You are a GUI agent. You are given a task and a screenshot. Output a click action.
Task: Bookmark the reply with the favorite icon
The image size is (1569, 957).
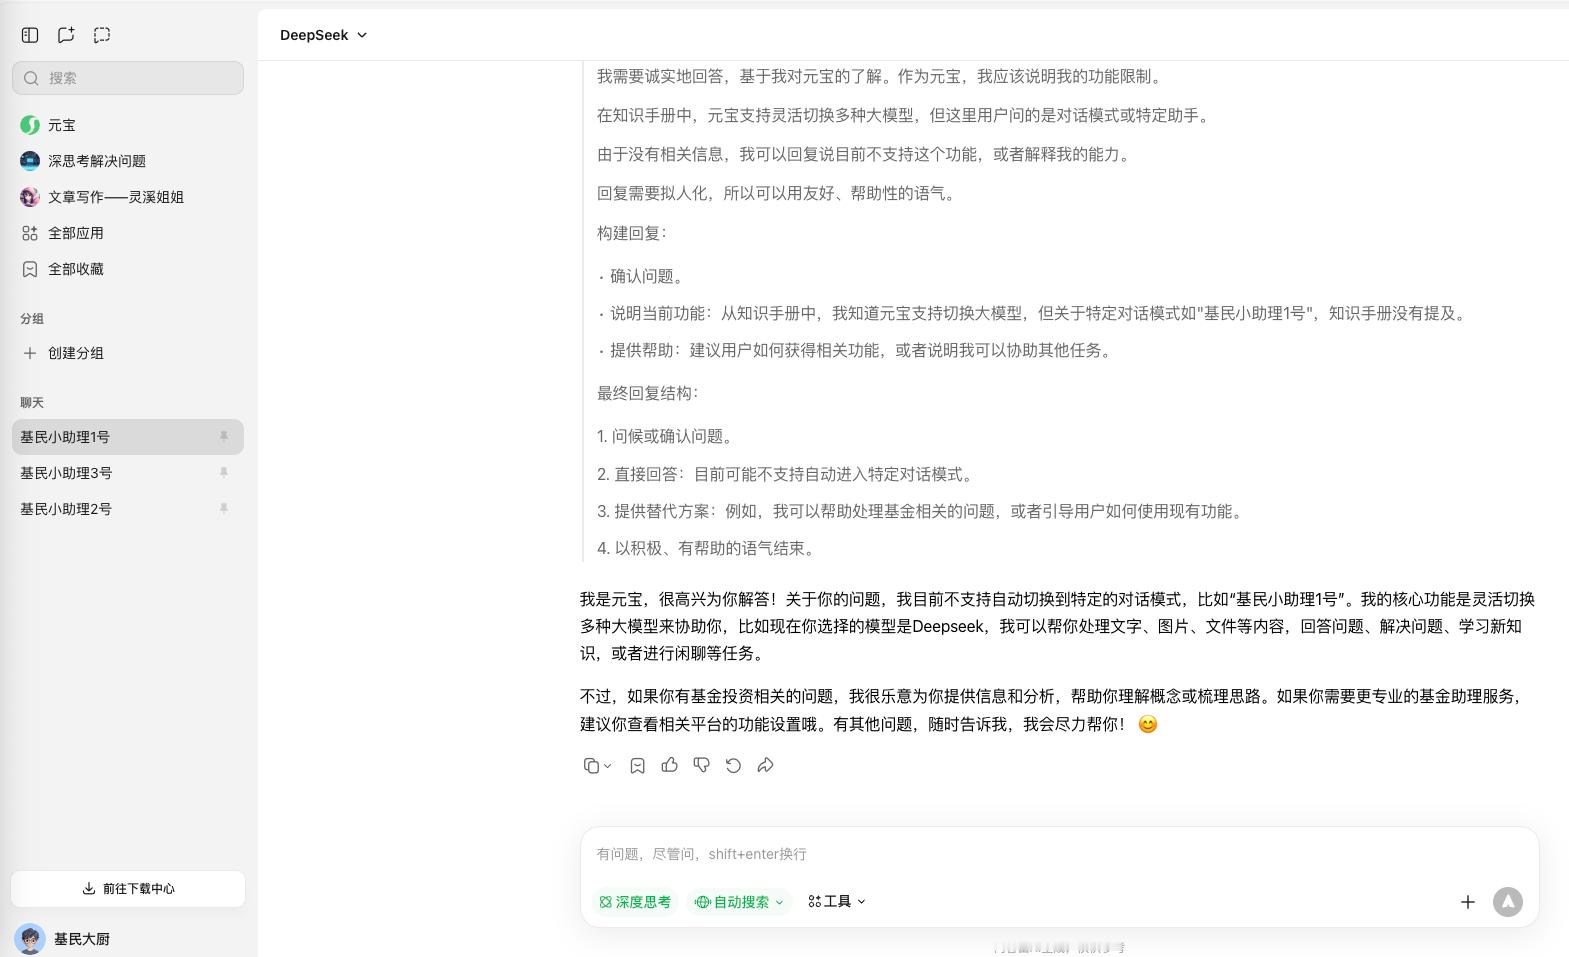(637, 765)
